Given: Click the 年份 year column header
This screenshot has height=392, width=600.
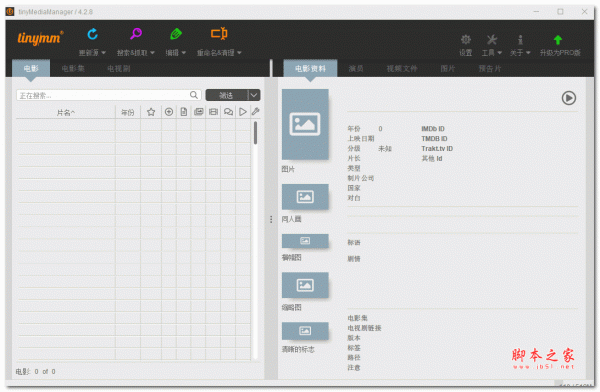Looking at the screenshot, I should coord(128,112).
